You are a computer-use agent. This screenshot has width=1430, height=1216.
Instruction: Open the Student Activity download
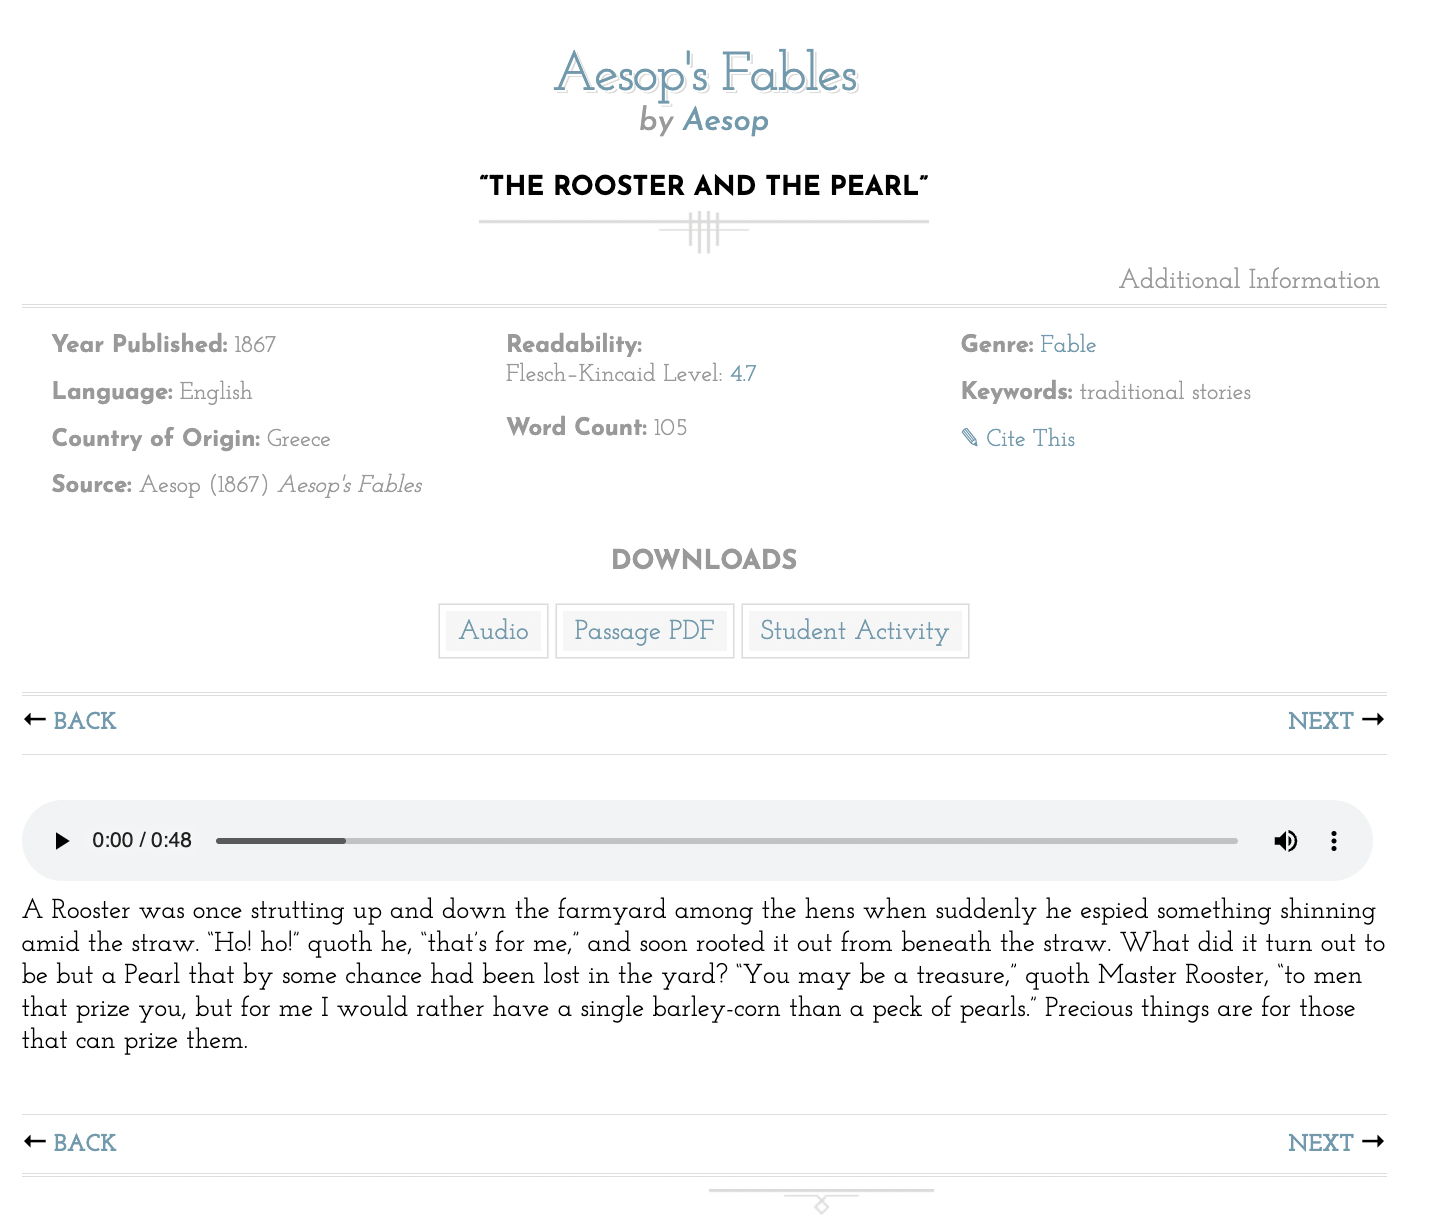tap(854, 631)
